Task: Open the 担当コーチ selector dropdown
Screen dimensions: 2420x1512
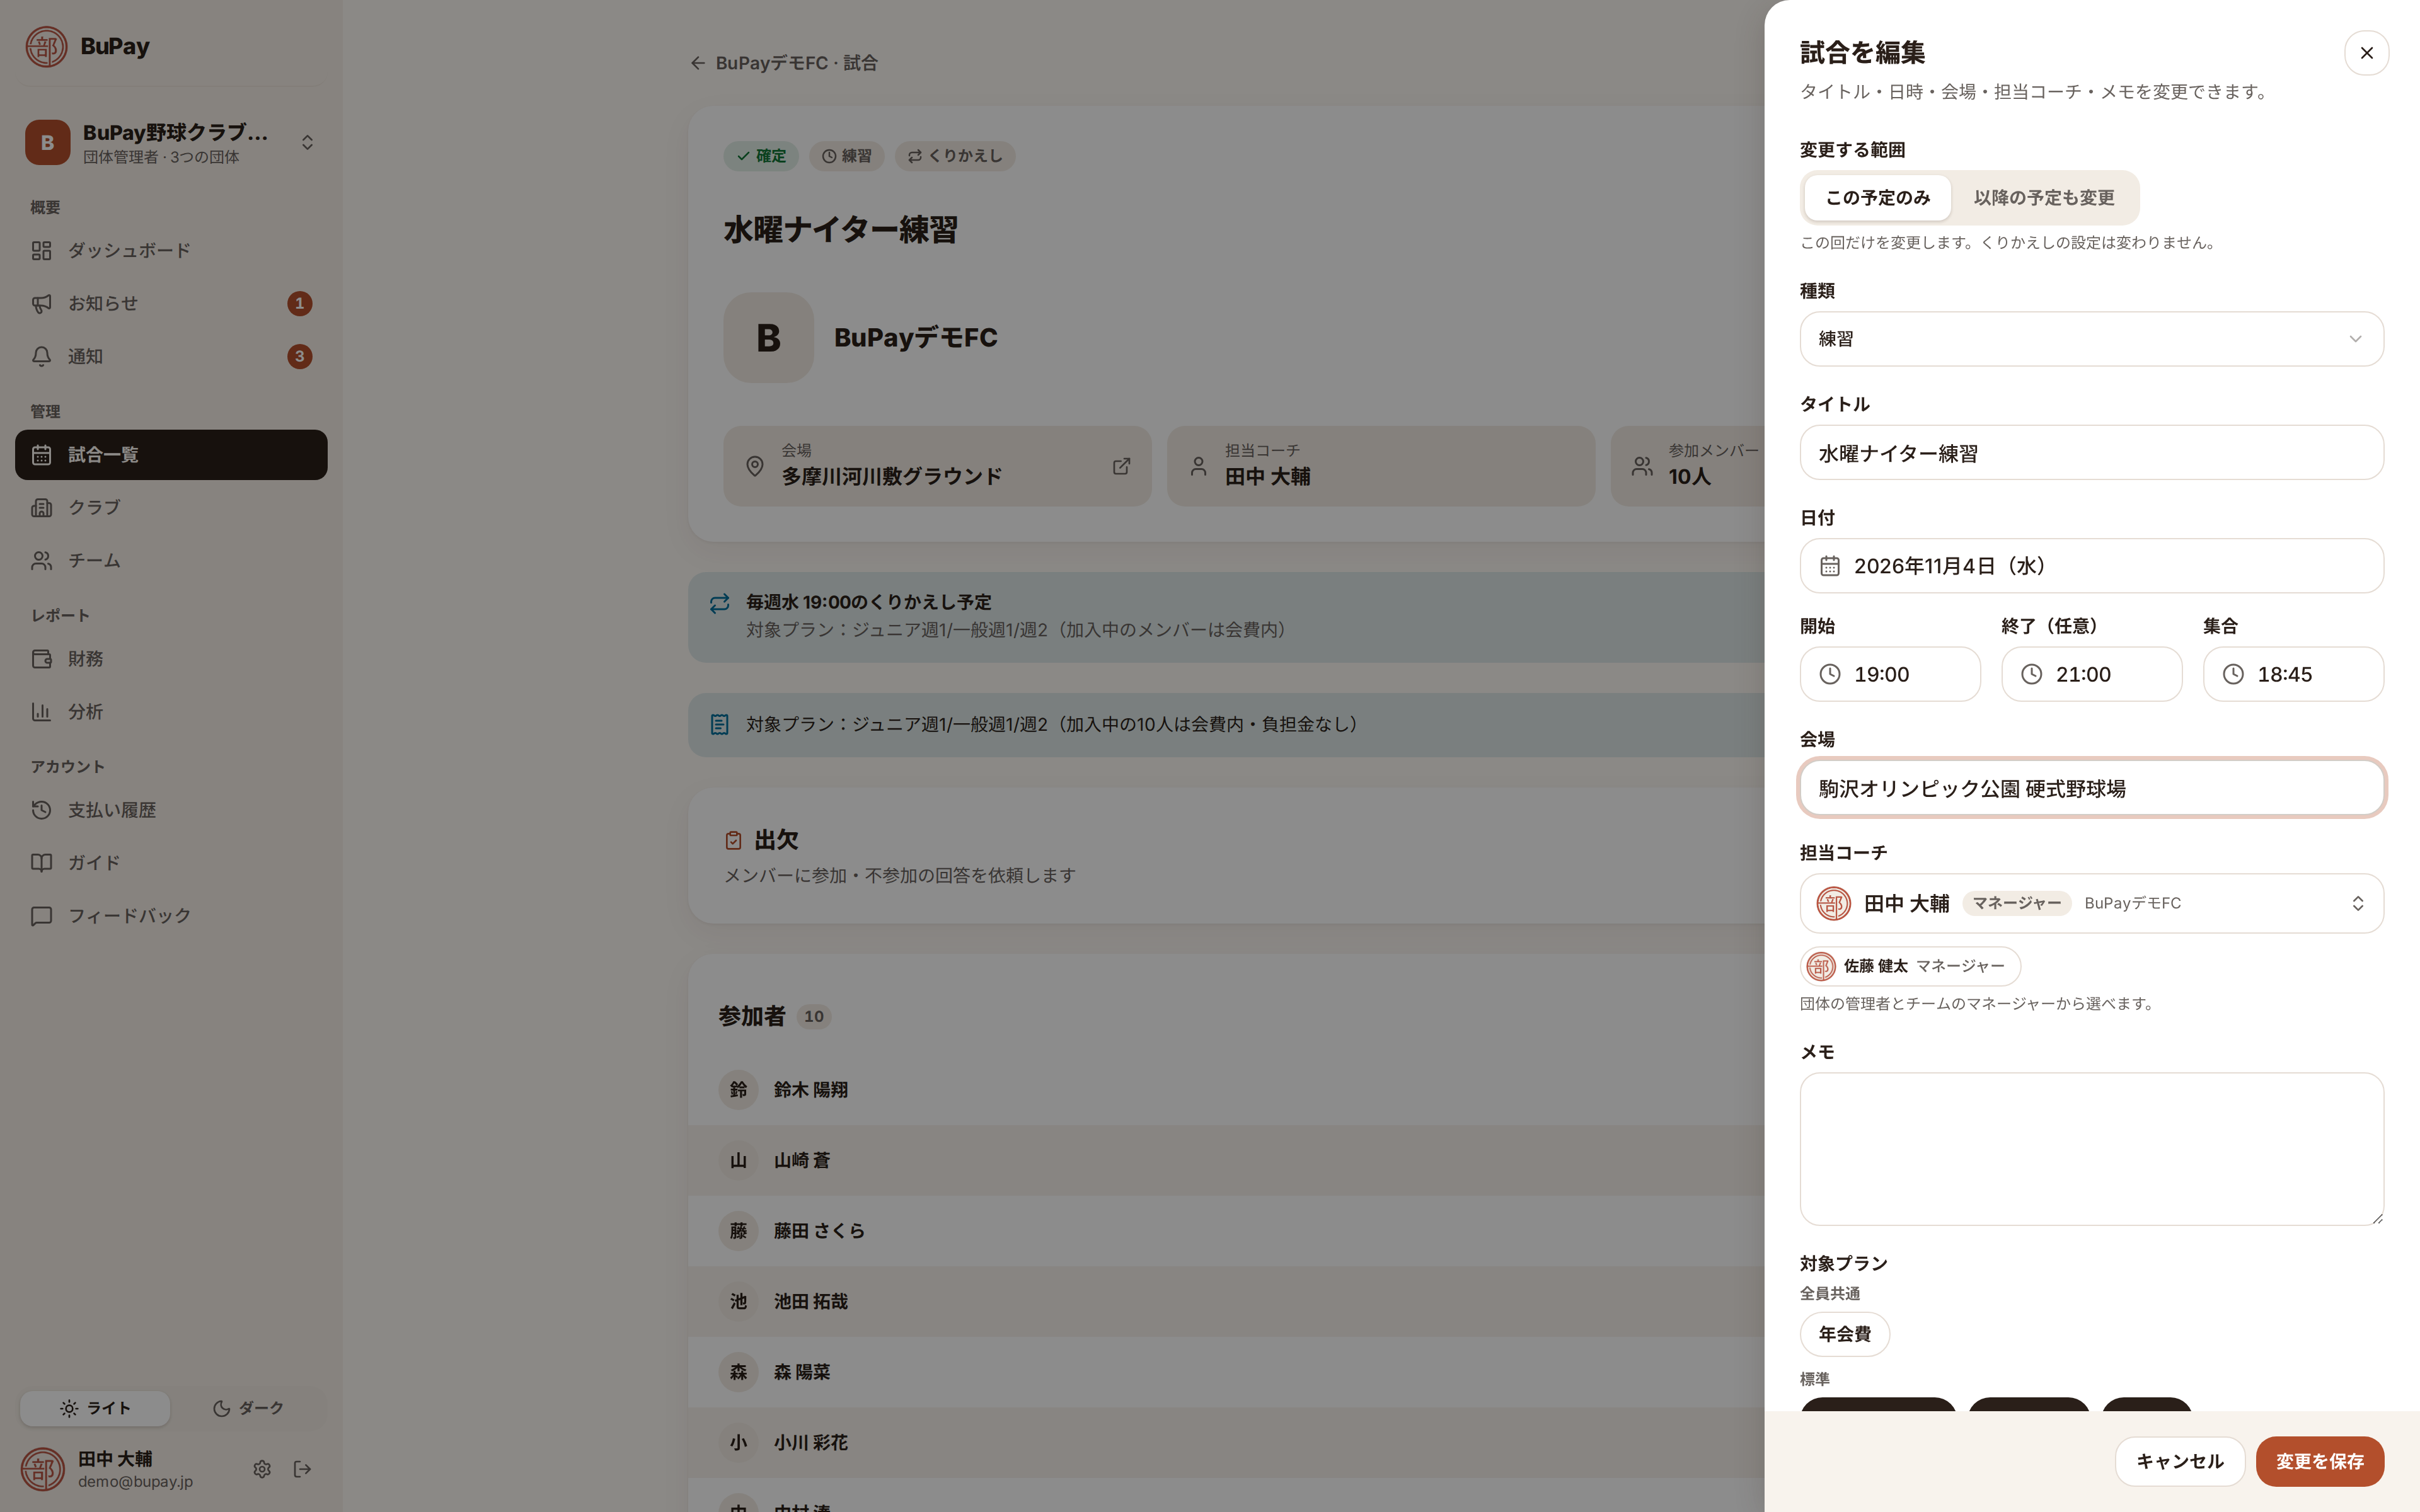Action: tap(2091, 903)
